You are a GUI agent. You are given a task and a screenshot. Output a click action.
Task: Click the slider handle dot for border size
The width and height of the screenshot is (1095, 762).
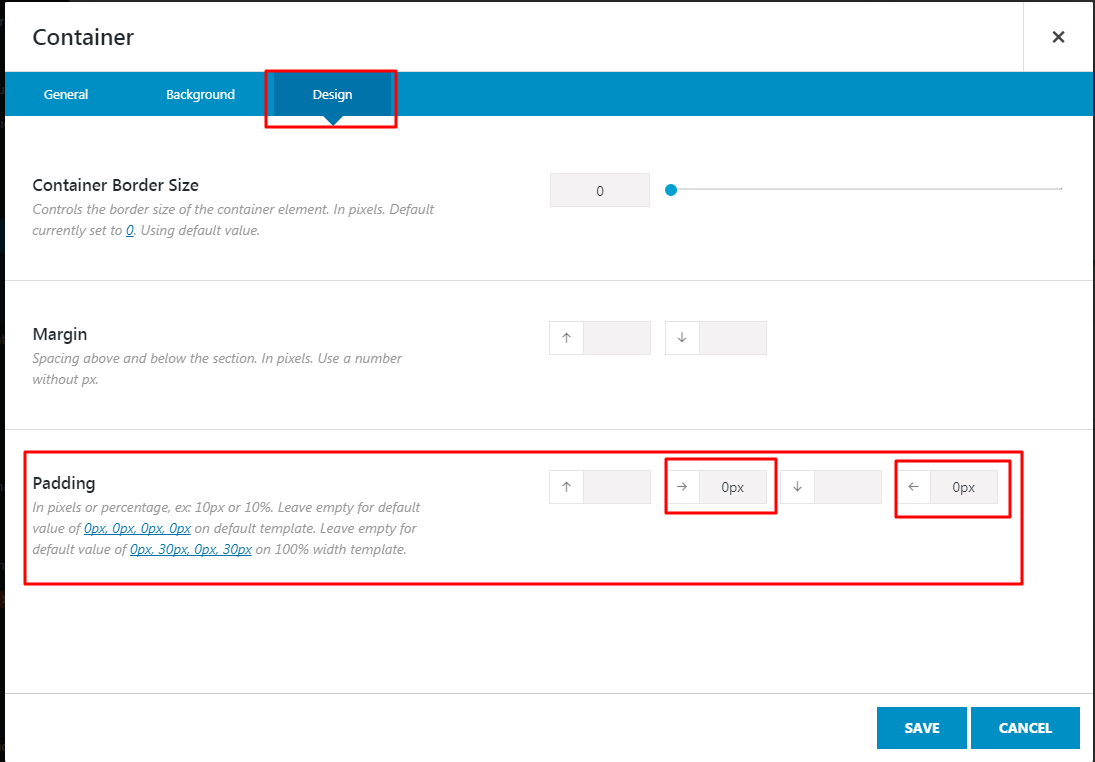click(671, 189)
